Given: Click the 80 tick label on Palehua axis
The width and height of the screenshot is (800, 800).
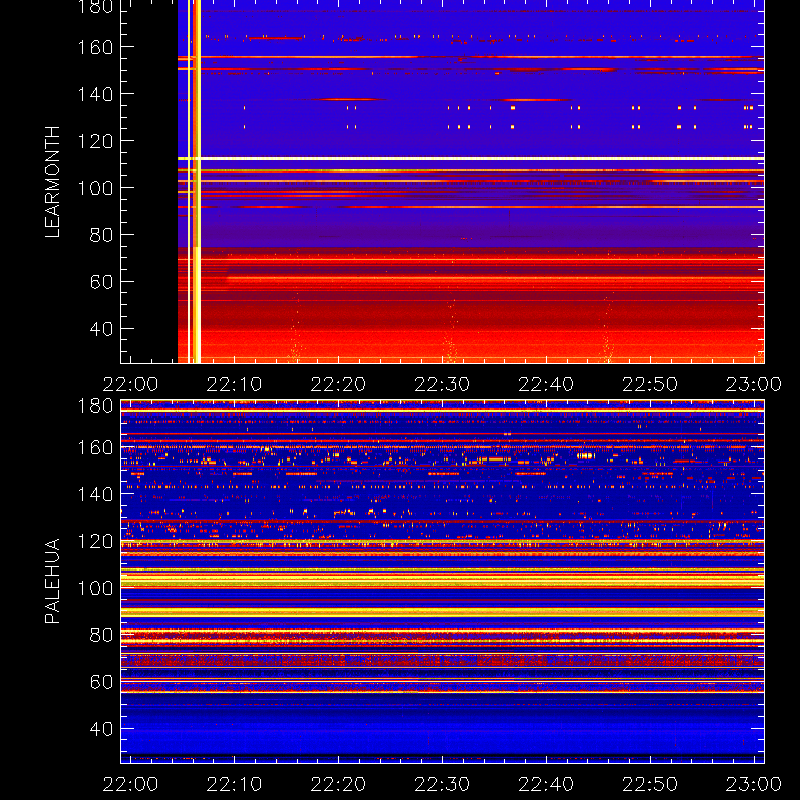Looking at the screenshot, I should click(x=101, y=635).
